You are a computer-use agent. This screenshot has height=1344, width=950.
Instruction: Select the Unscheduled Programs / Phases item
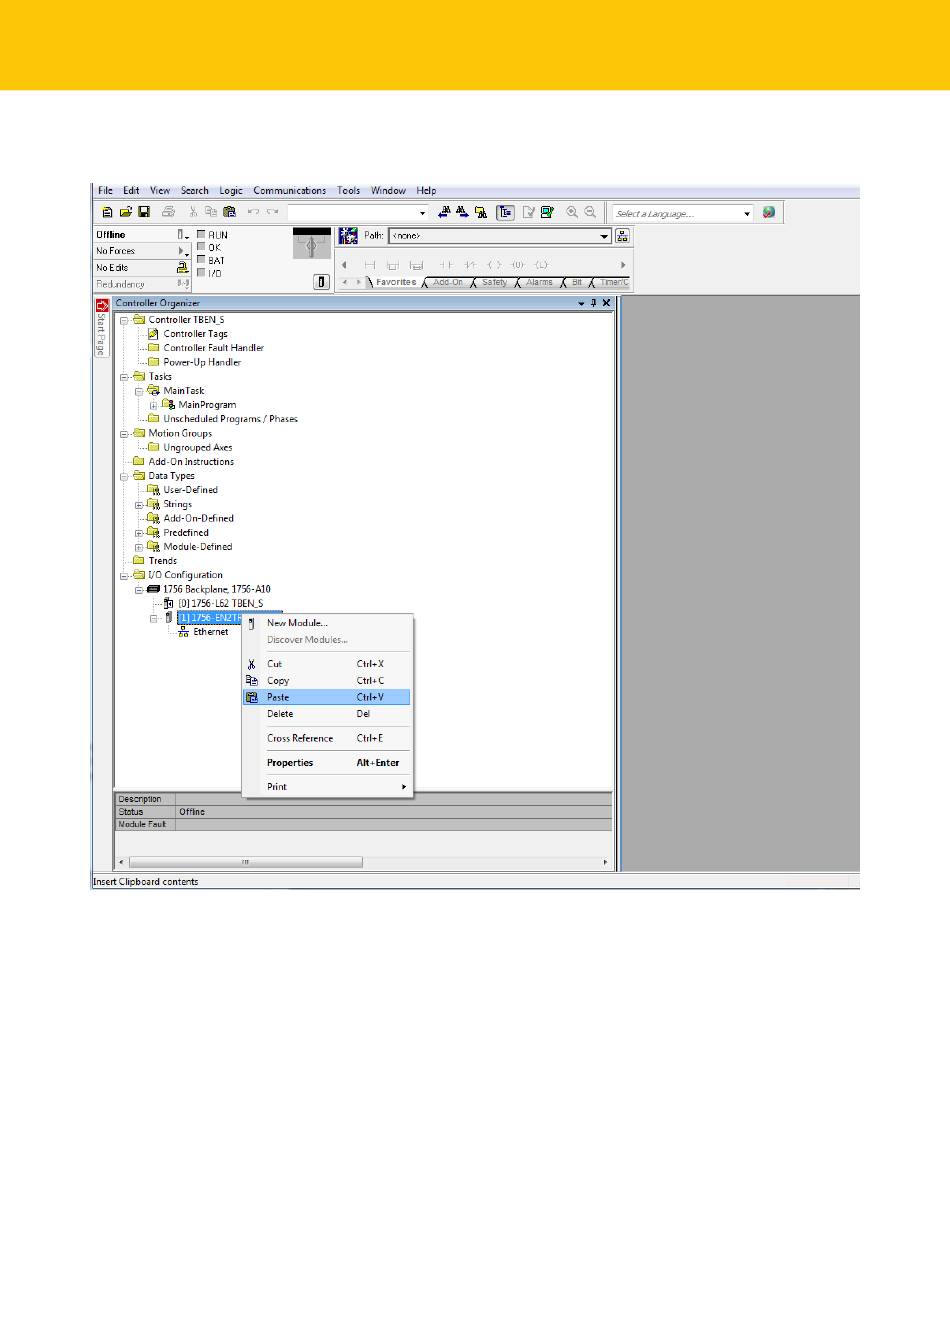click(230, 419)
